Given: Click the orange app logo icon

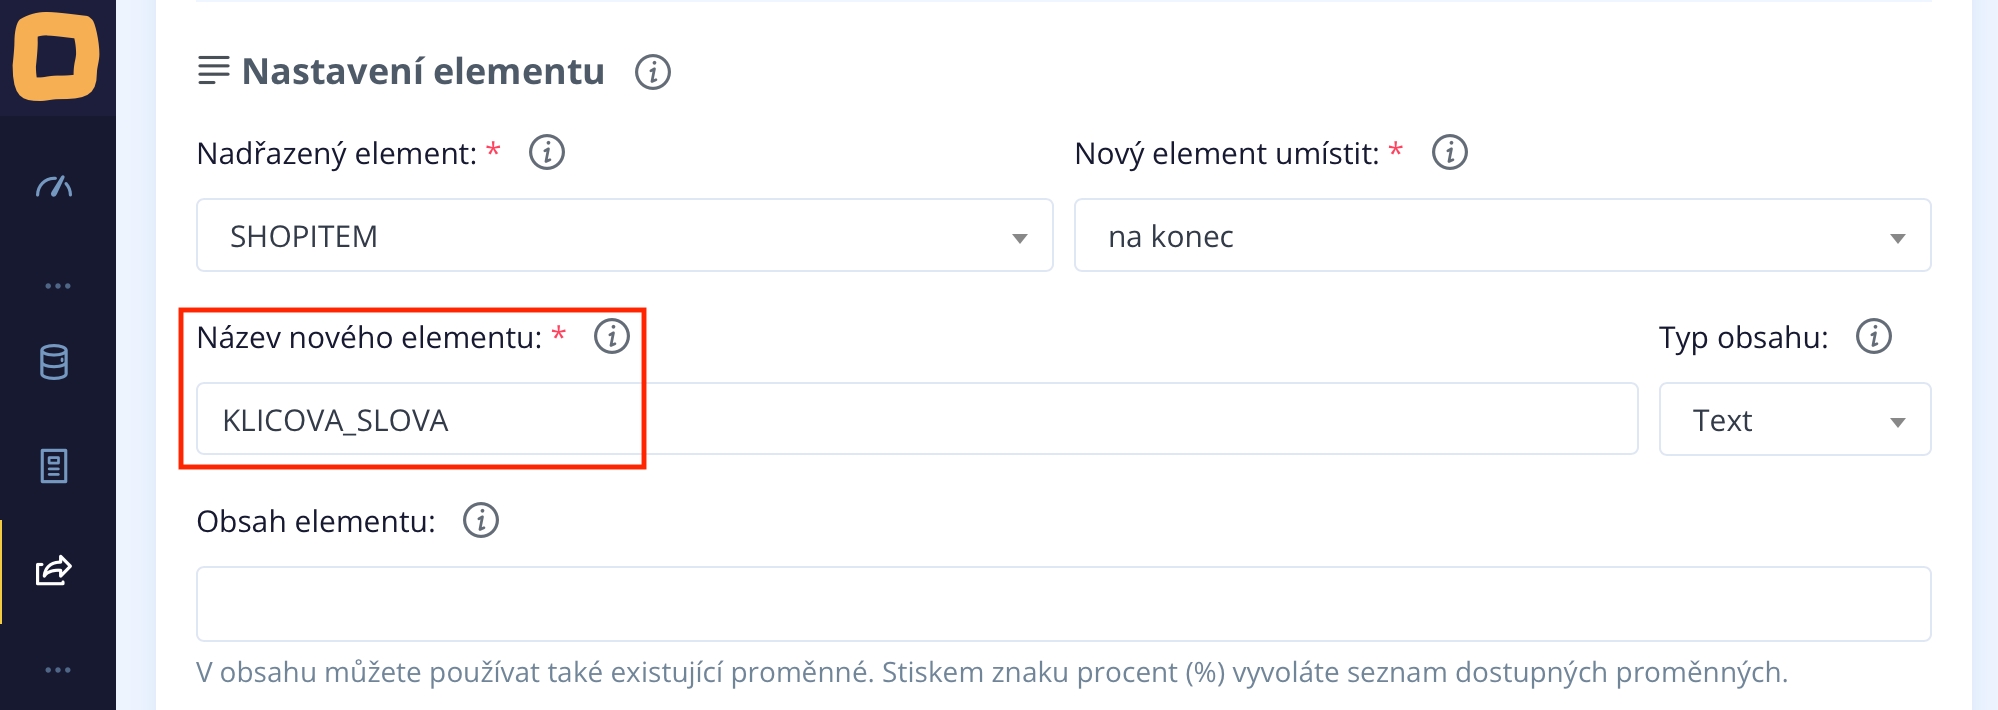Looking at the screenshot, I should pos(56,56).
